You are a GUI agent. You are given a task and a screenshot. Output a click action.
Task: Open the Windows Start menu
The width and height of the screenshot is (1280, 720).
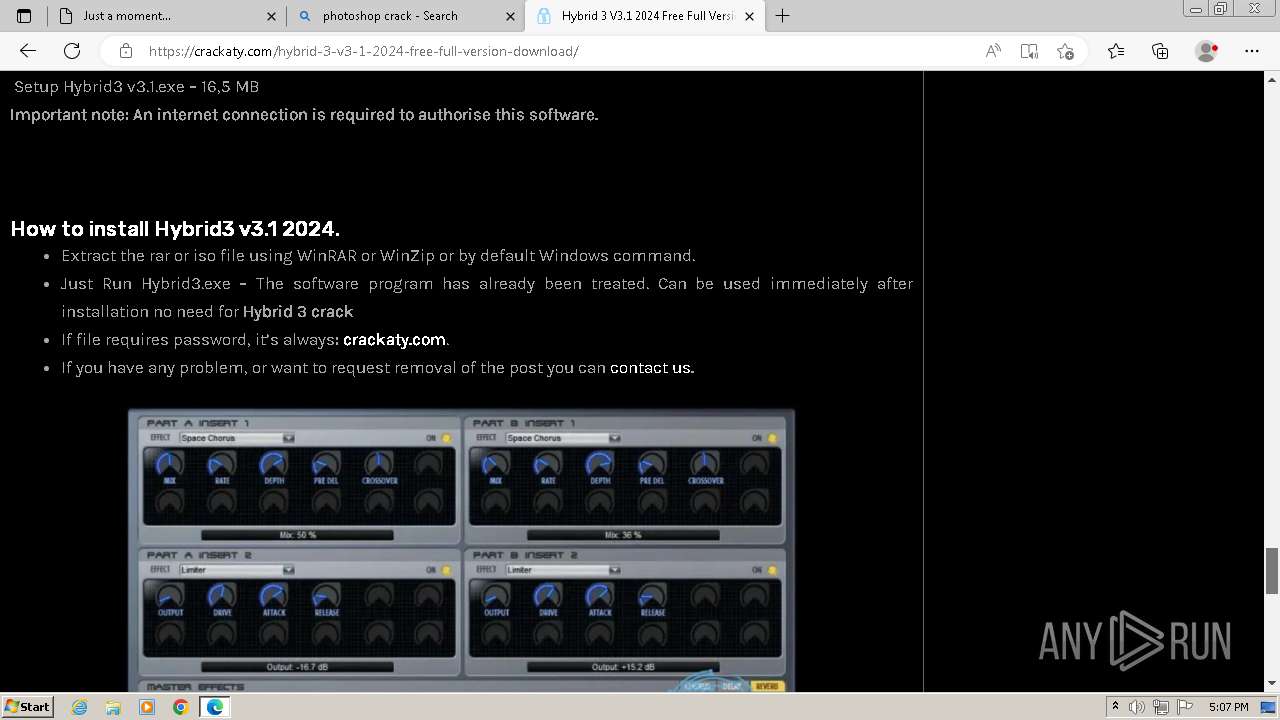27,707
